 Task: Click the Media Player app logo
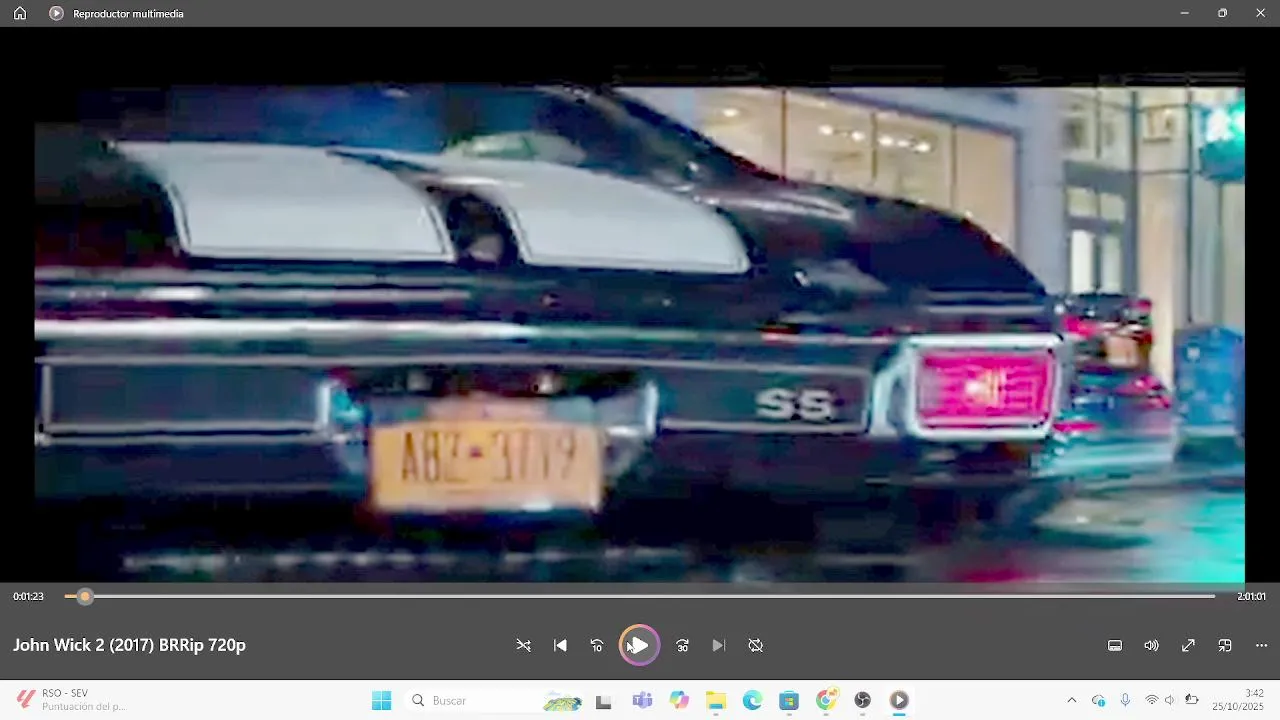[56, 13]
